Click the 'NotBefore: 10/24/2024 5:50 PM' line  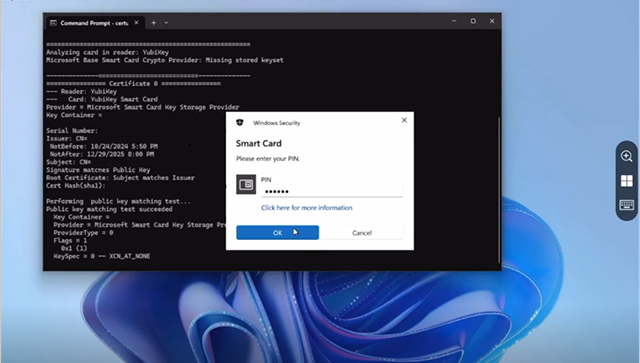104,146
